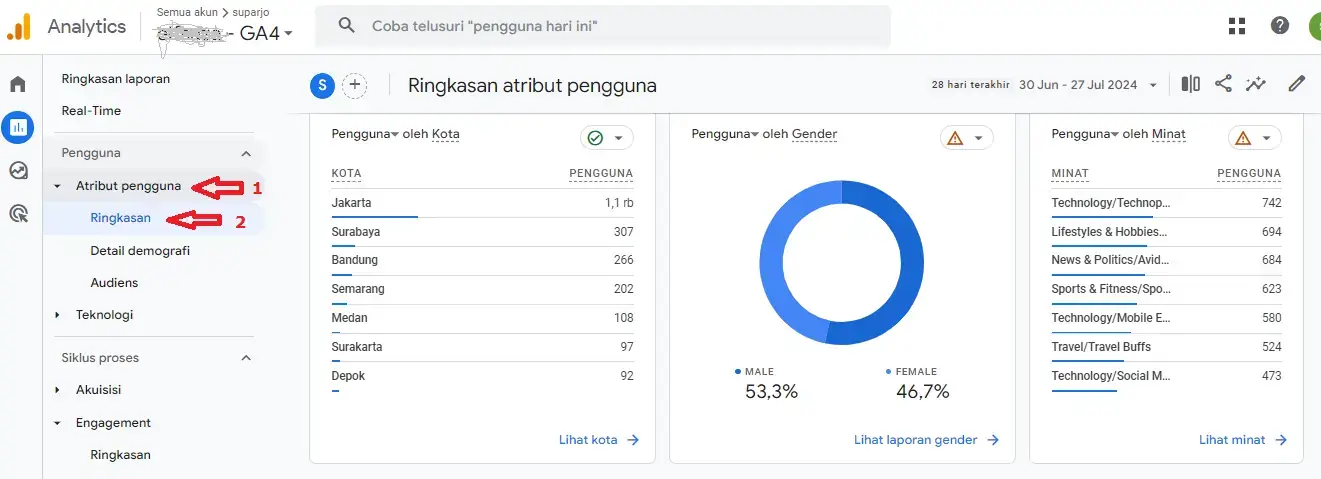Viewport: 1321px width, 479px height.
Task: Open the Advertising icon in left rail
Action: [x=18, y=213]
